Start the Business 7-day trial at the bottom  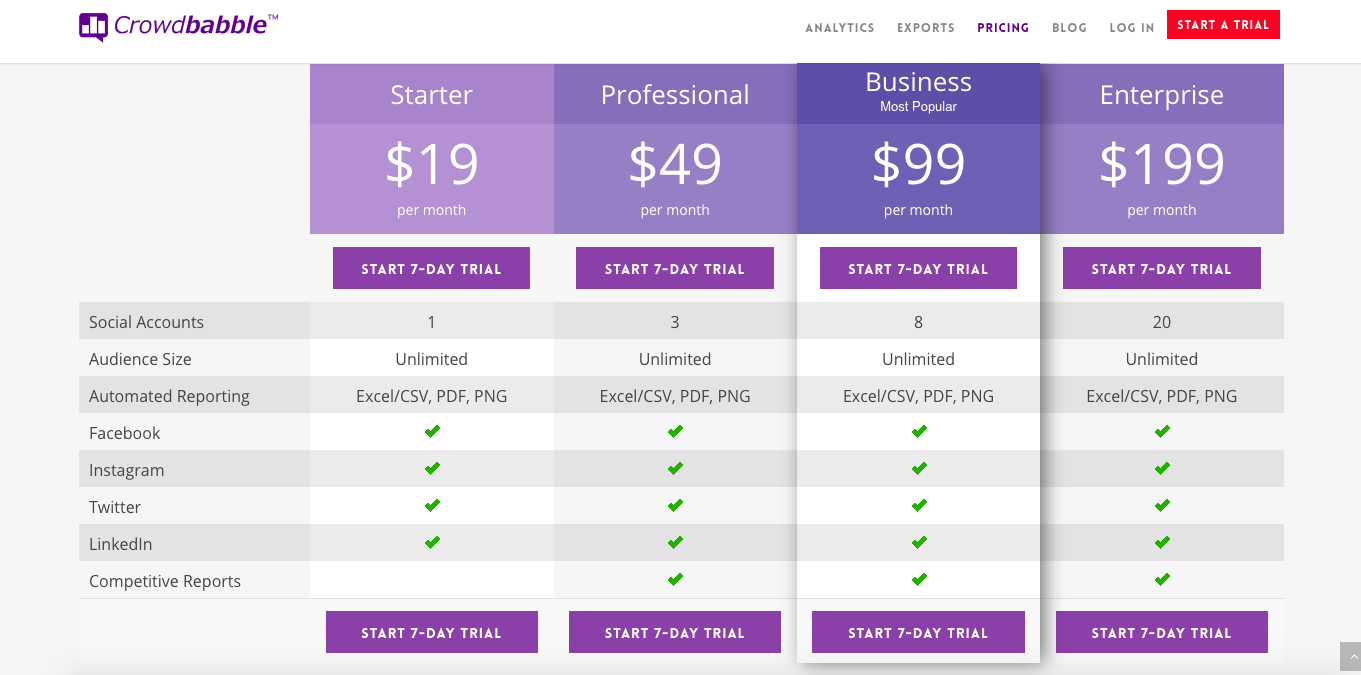[x=918, y=633]
